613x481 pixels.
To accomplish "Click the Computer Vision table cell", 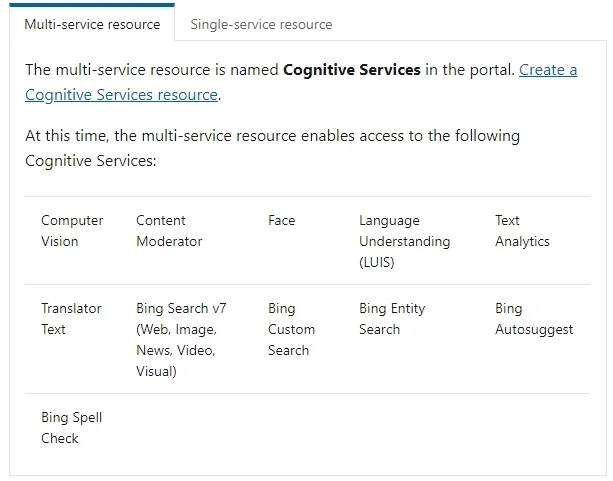I will (72, 231).
